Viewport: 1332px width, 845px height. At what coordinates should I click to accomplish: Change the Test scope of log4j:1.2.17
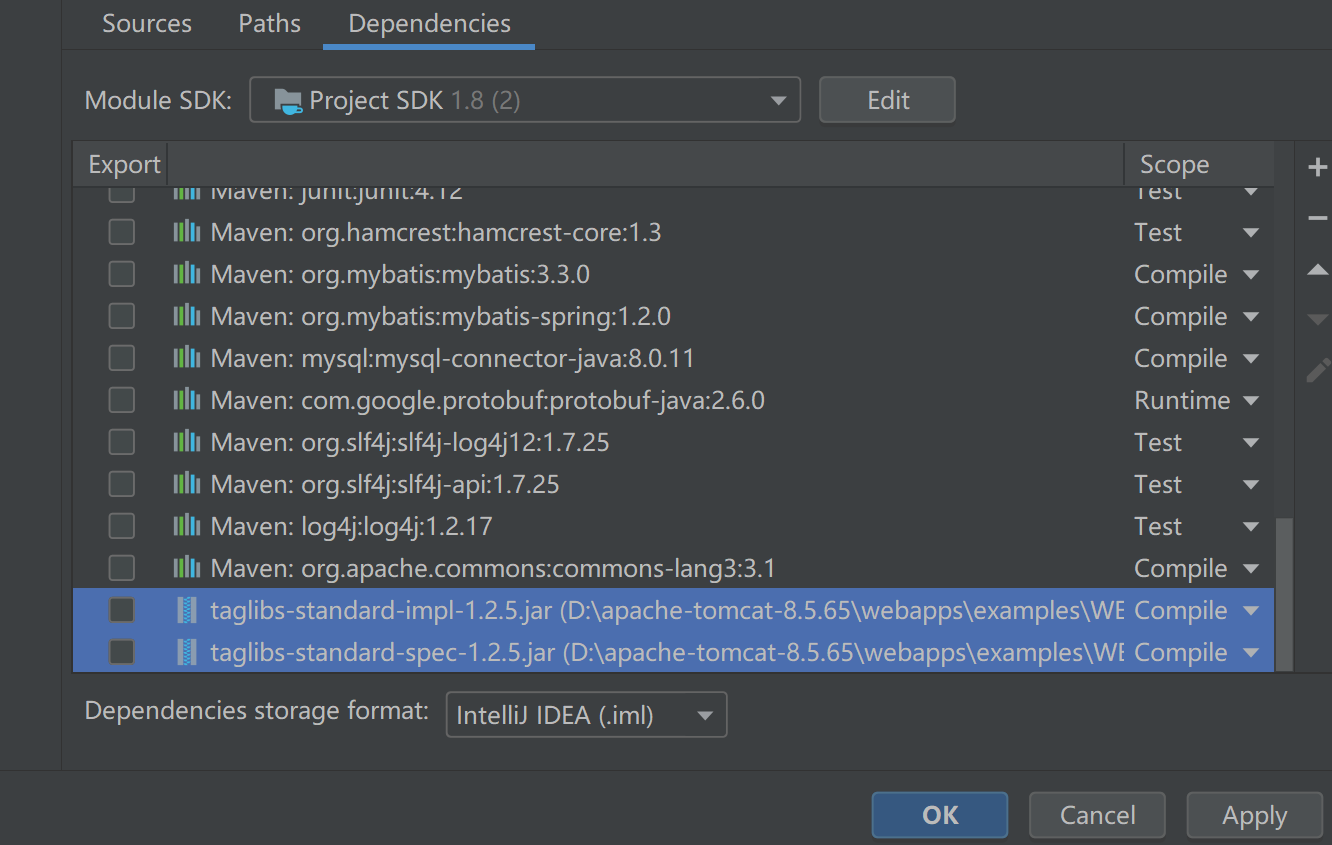(x=1251, y=526)
